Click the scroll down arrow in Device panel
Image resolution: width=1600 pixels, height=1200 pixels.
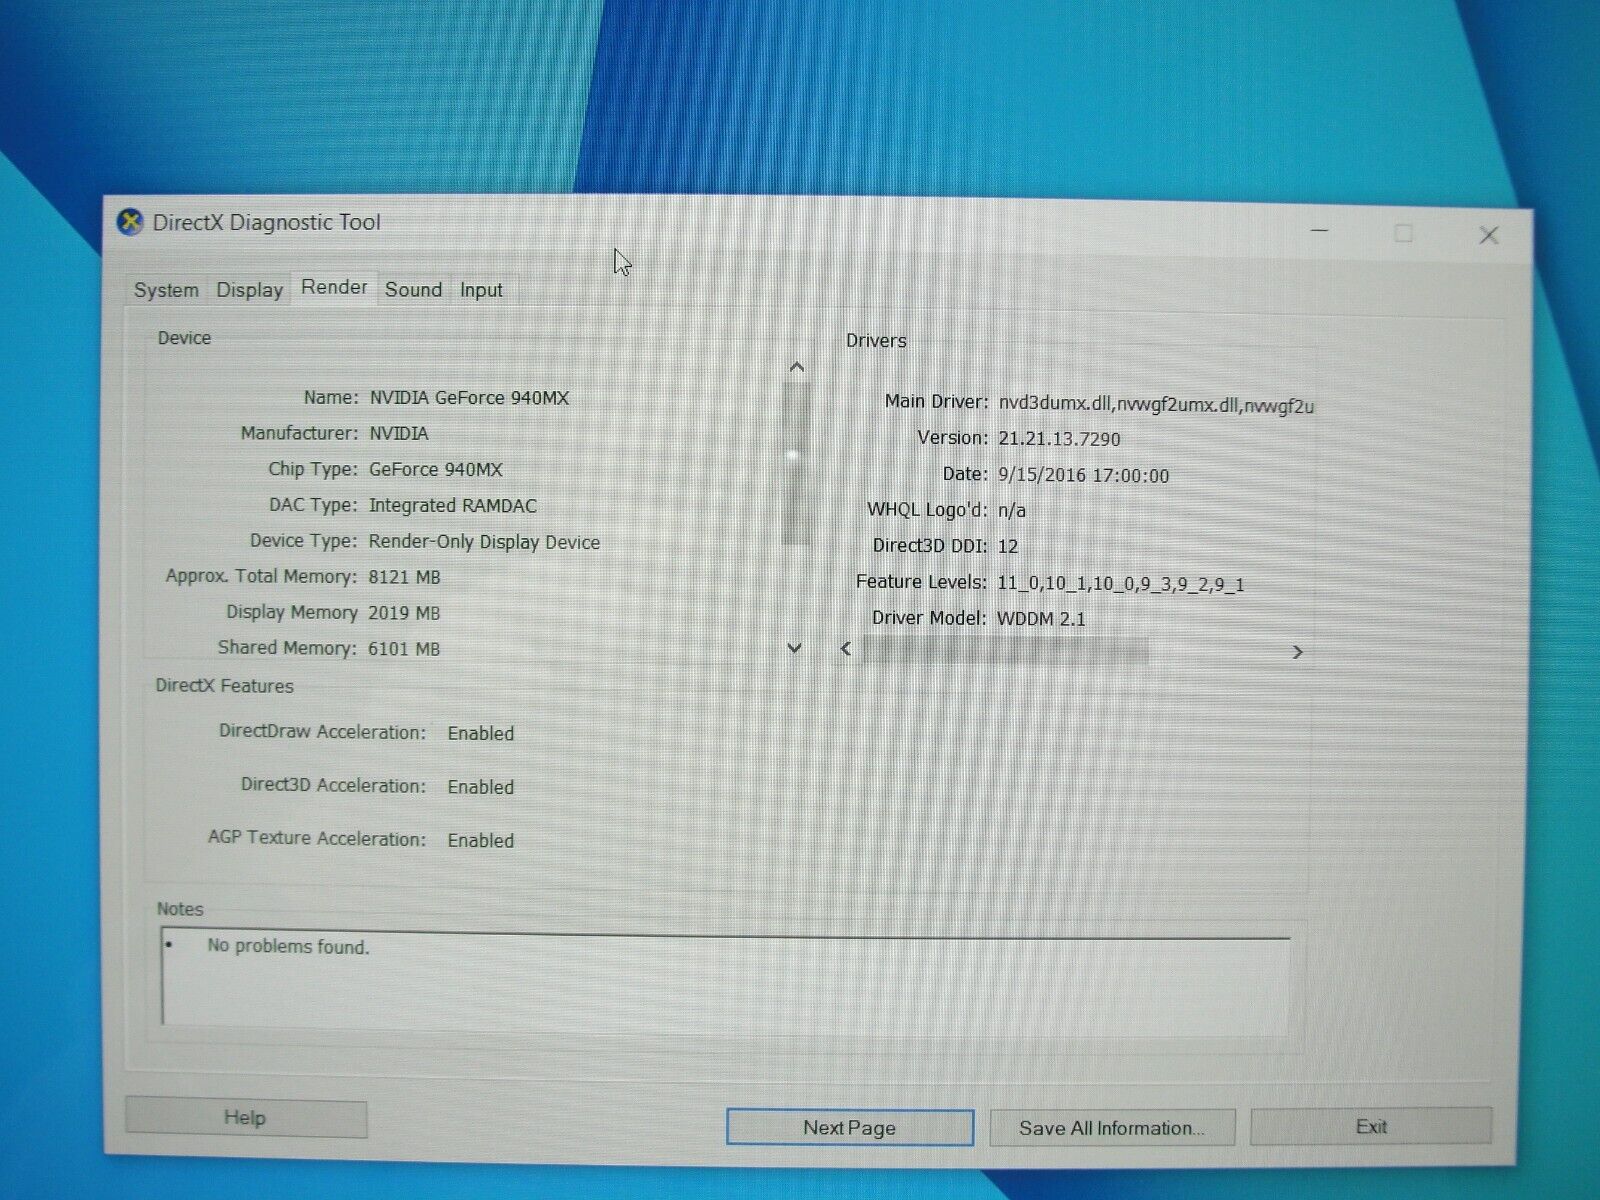coord(796,648)
